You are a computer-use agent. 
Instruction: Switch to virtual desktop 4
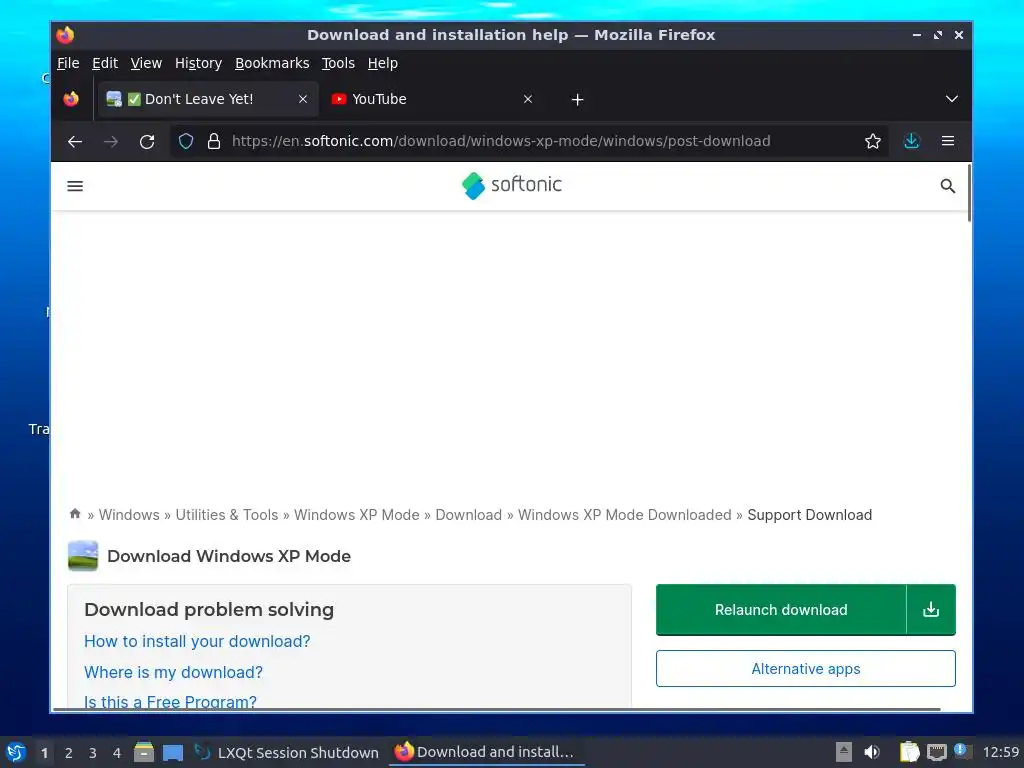(x=117, y=753)
